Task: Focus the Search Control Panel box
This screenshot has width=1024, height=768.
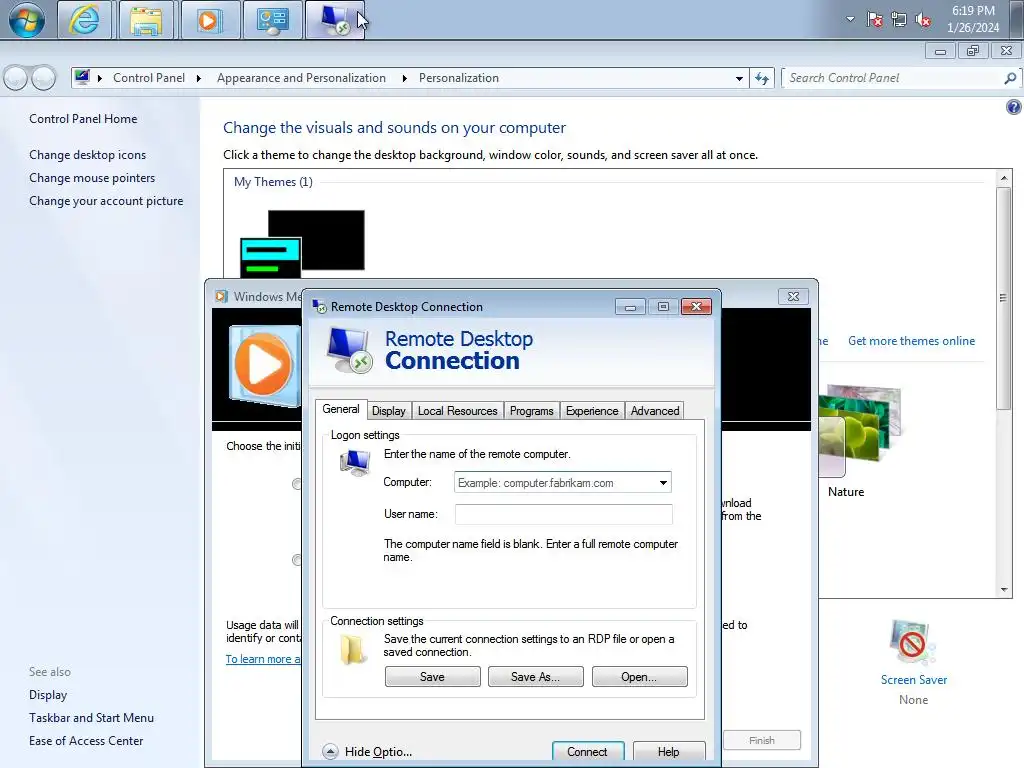Action: [x=892, y=78]
